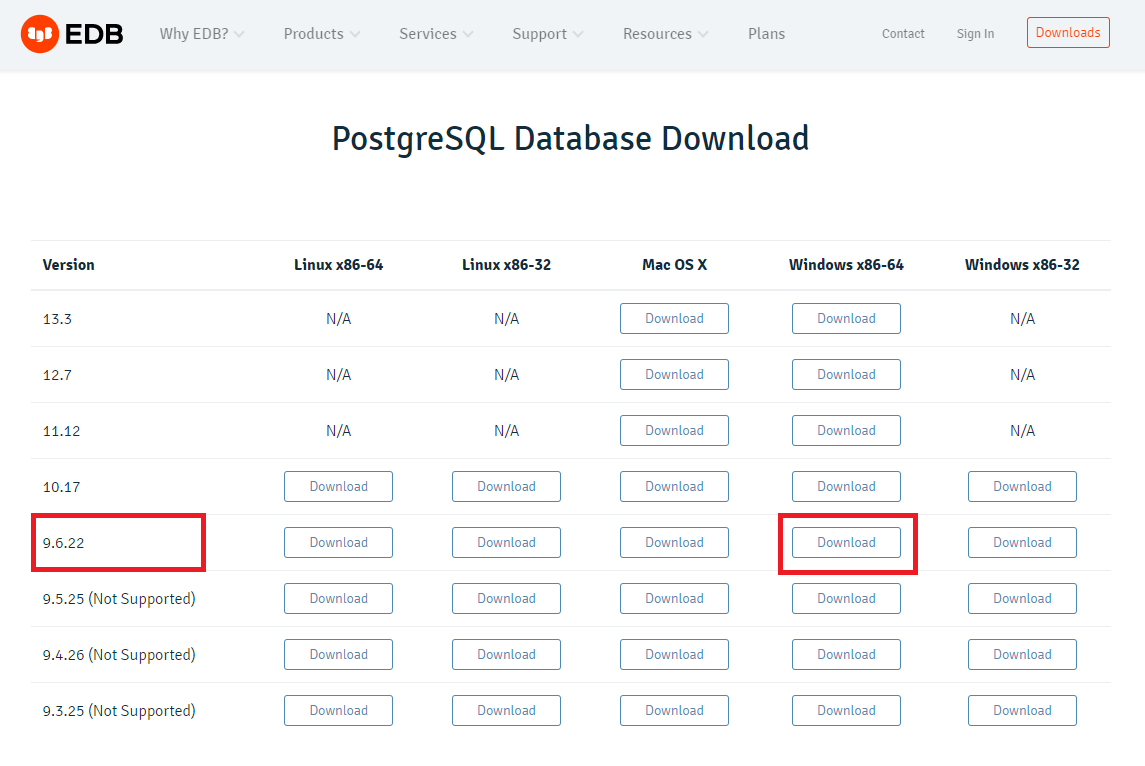The height and width of the screenshot is (766, 1145).
Task: Open the Products dropdown menu
Action: pos(322,34)
